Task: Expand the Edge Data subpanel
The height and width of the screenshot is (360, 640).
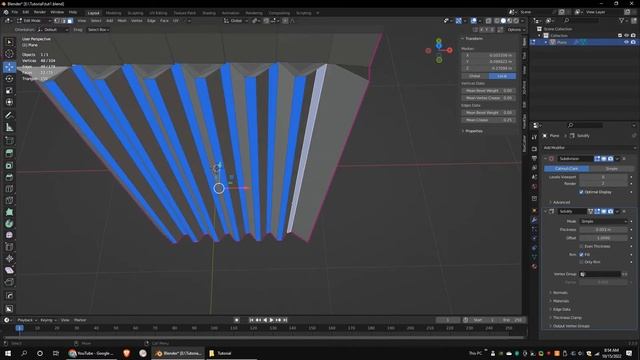Action: coord(562,309)
